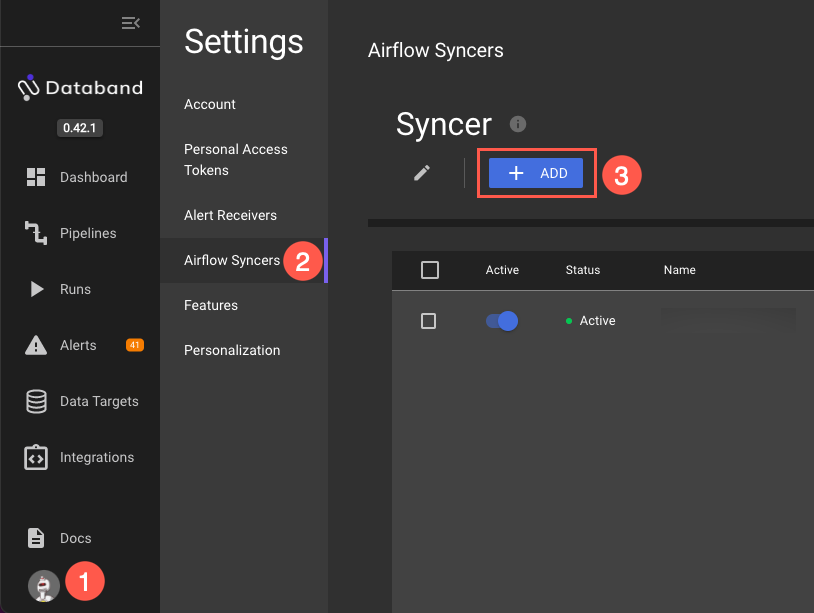Click the Syncer info icon
This screenshot has width=814, height=613.
518,124
